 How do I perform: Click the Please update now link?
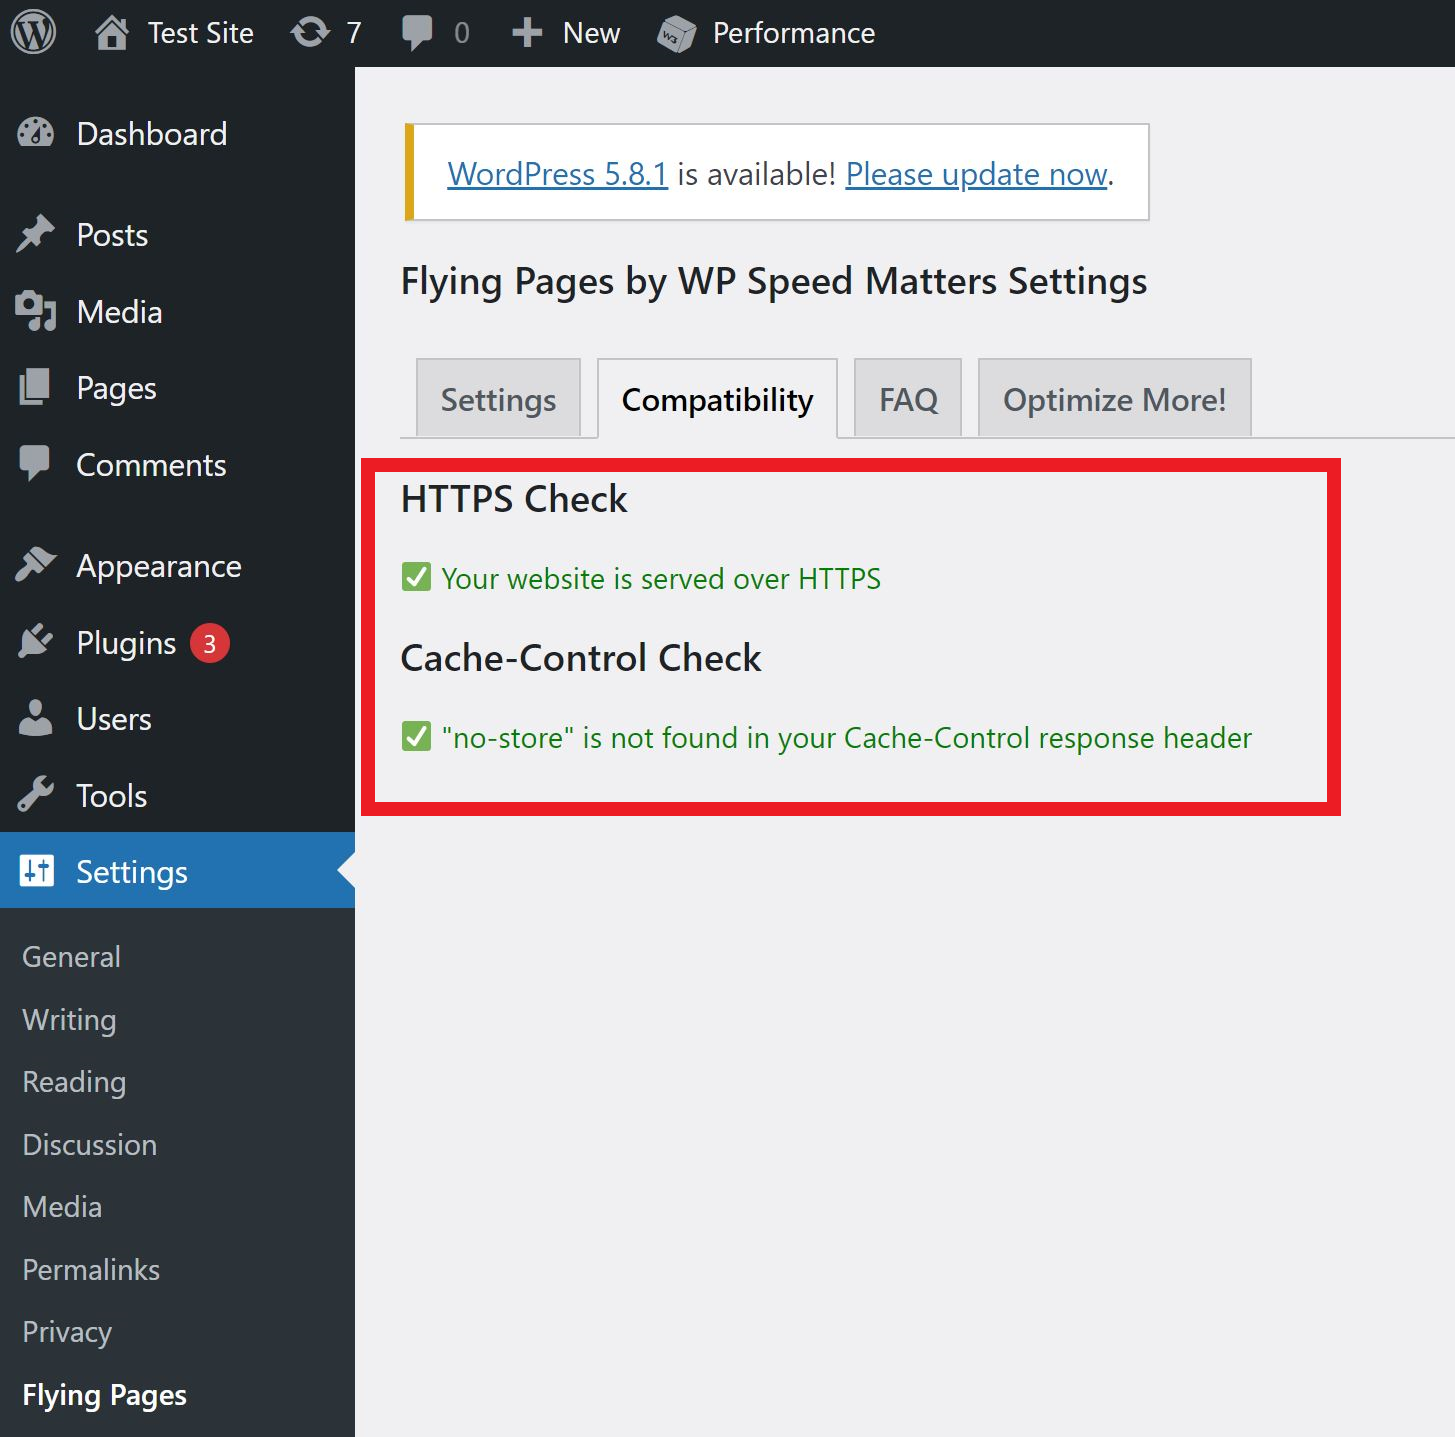tap(976, 174)
